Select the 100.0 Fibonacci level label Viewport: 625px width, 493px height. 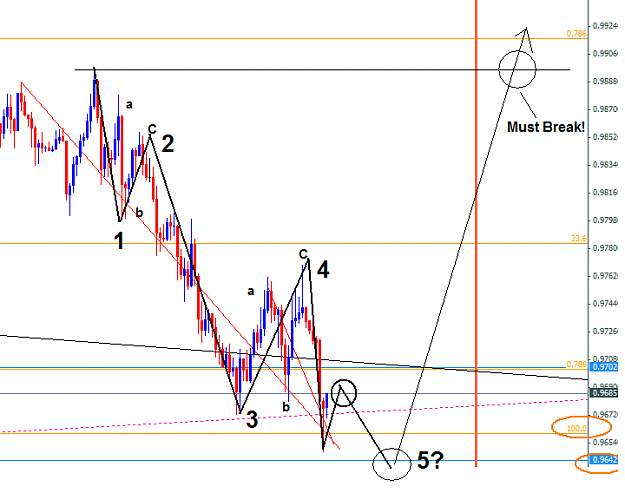click(576, 428)
